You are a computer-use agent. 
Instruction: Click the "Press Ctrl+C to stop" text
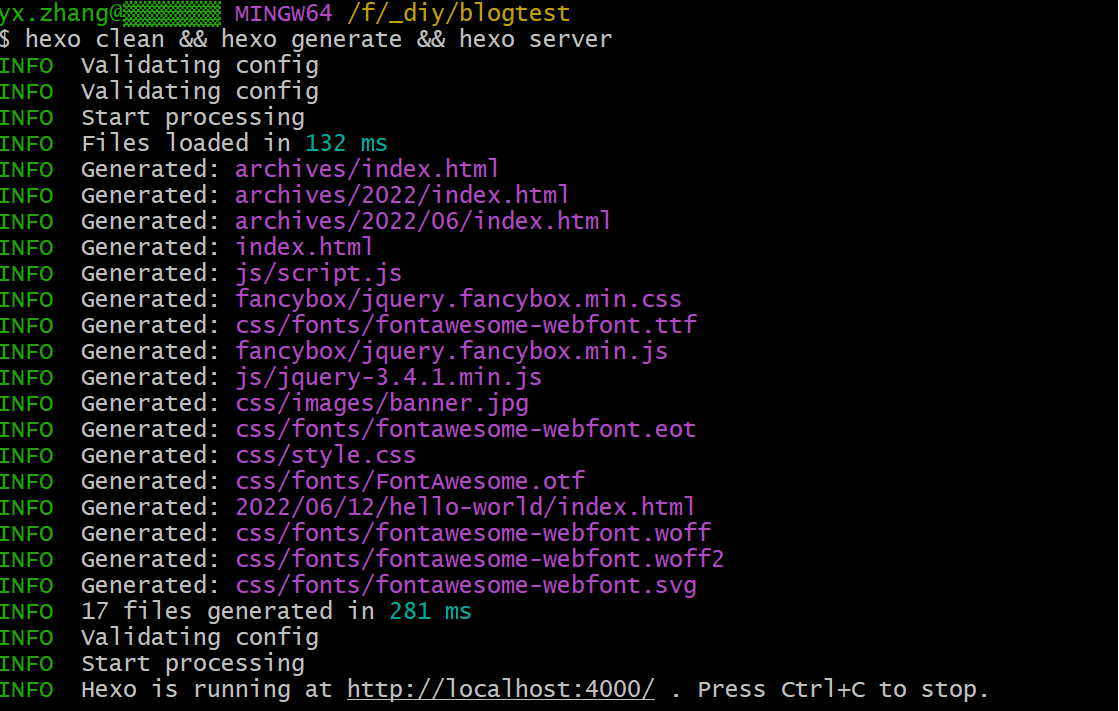click(x=842, y=689)
